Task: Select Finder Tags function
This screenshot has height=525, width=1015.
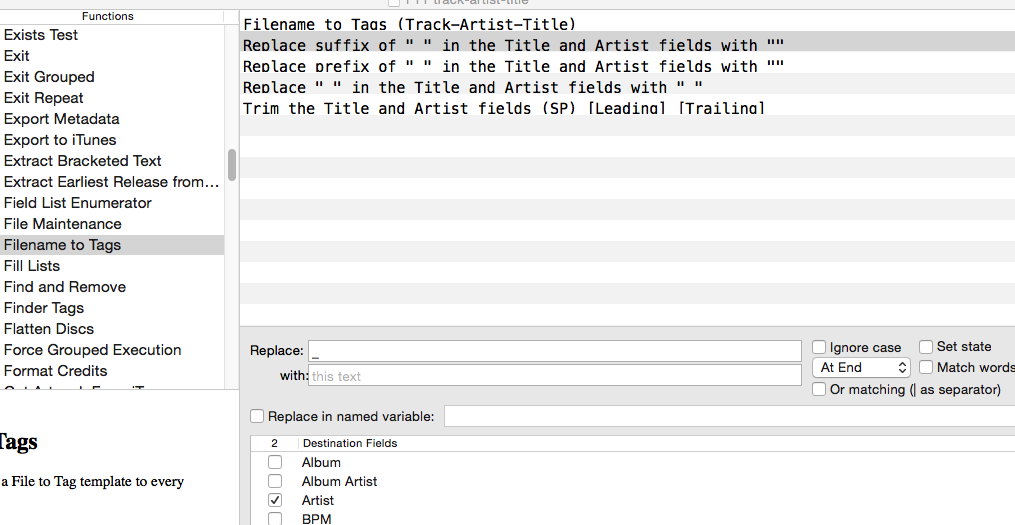Action: pos(44,308)
